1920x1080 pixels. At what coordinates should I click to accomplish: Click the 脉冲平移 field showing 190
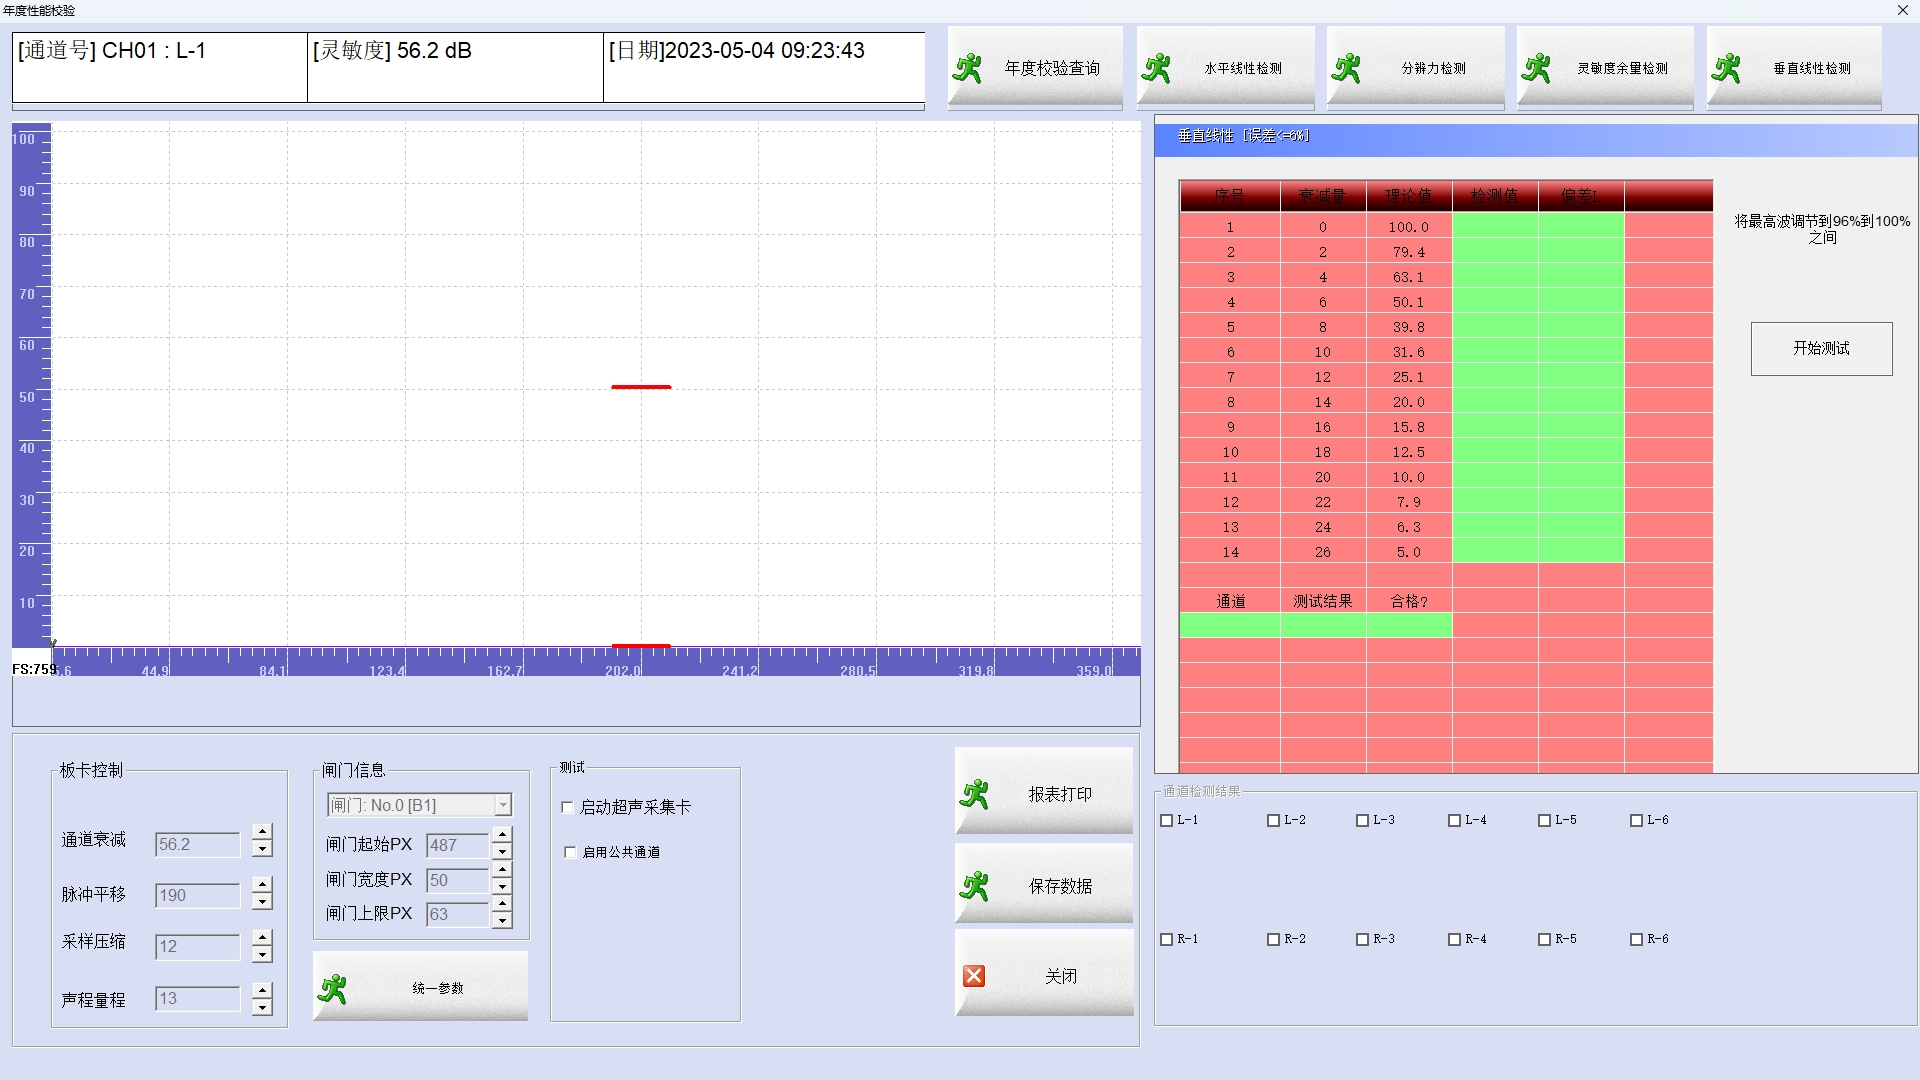point(197,895)
